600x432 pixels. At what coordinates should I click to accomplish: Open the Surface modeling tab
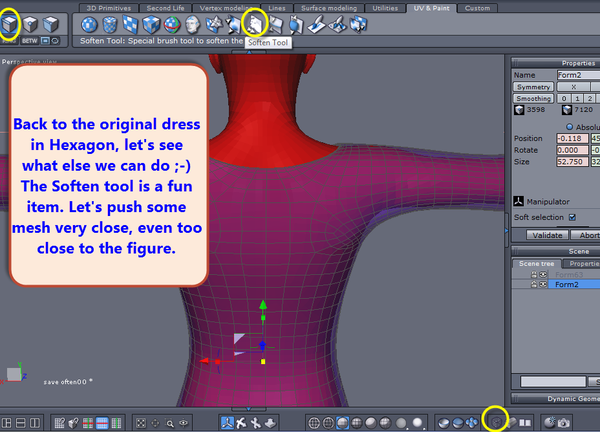pos(329,8)
